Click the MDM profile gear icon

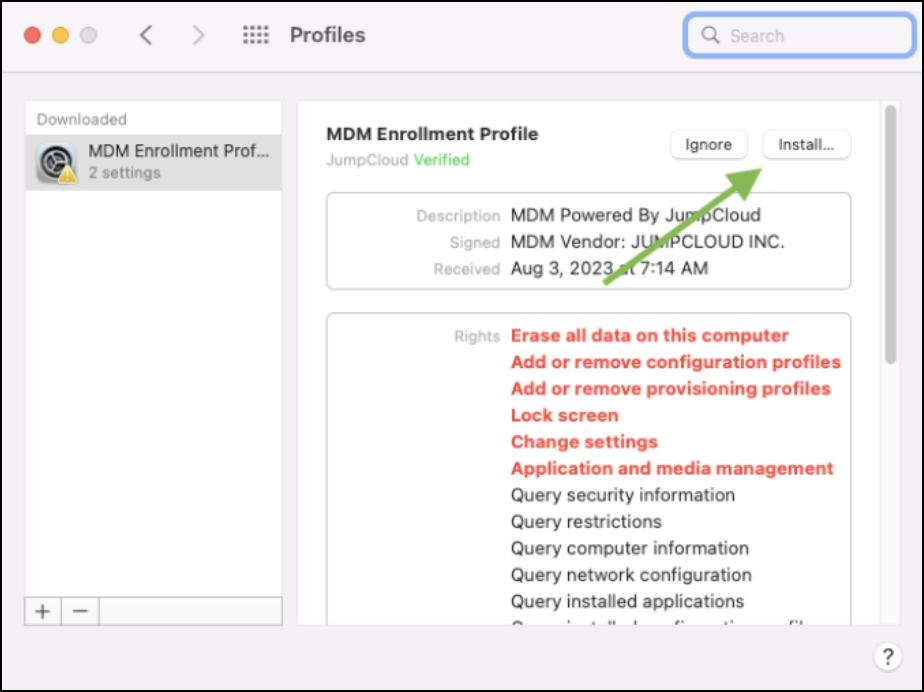click(55, 162)
